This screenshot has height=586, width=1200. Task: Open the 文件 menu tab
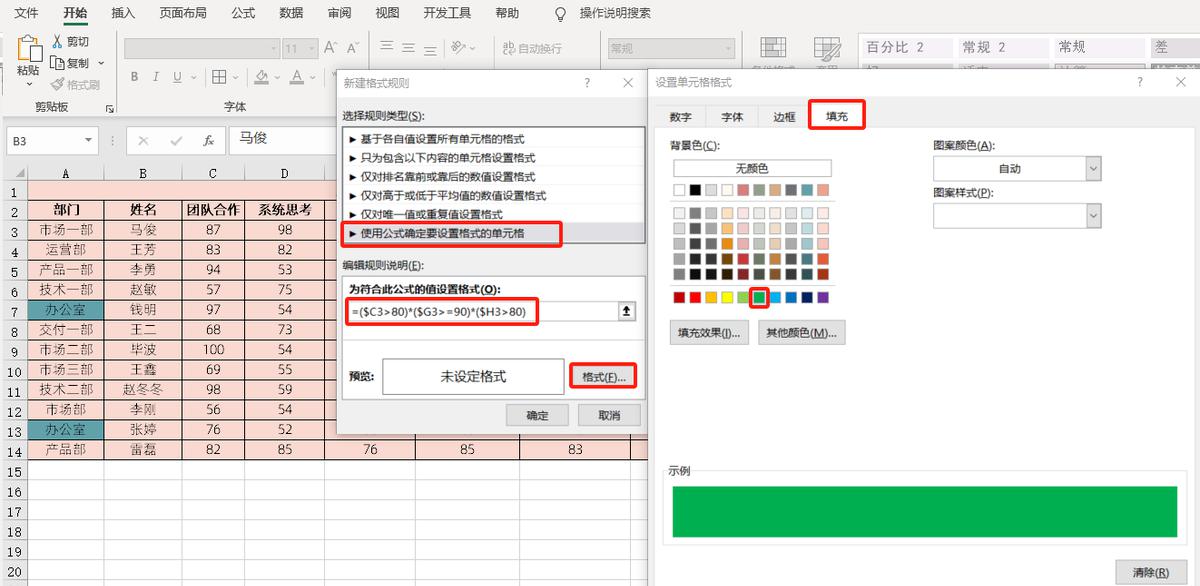(27, 13)
